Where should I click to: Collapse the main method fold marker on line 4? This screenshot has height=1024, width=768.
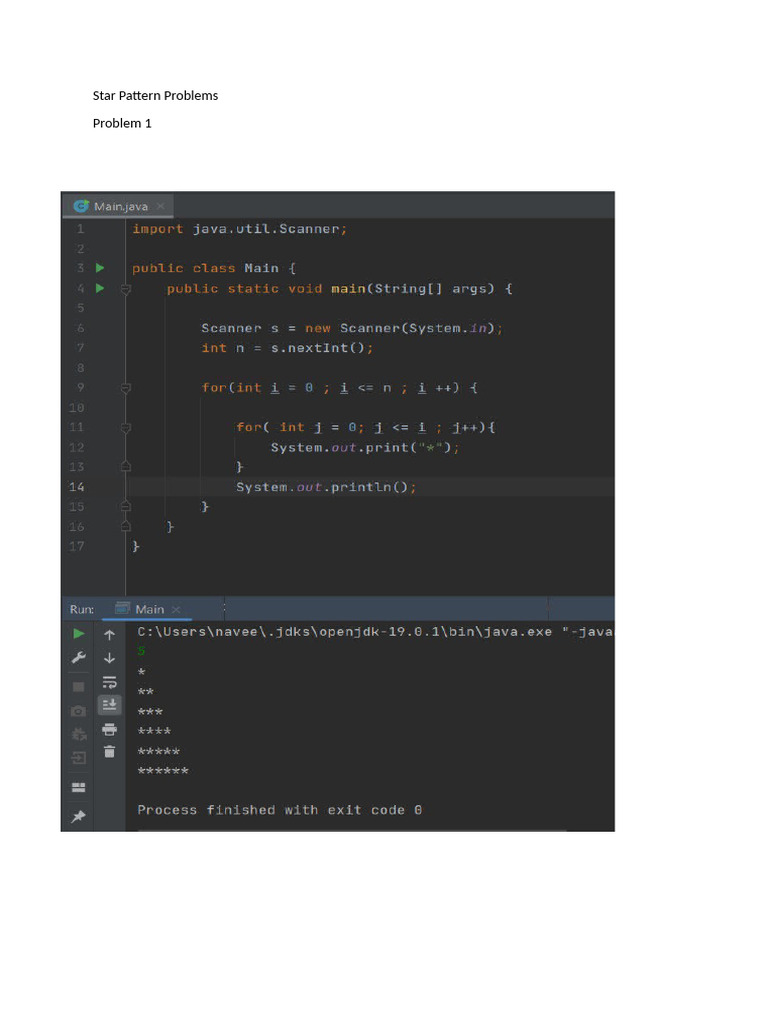[126, 289]
